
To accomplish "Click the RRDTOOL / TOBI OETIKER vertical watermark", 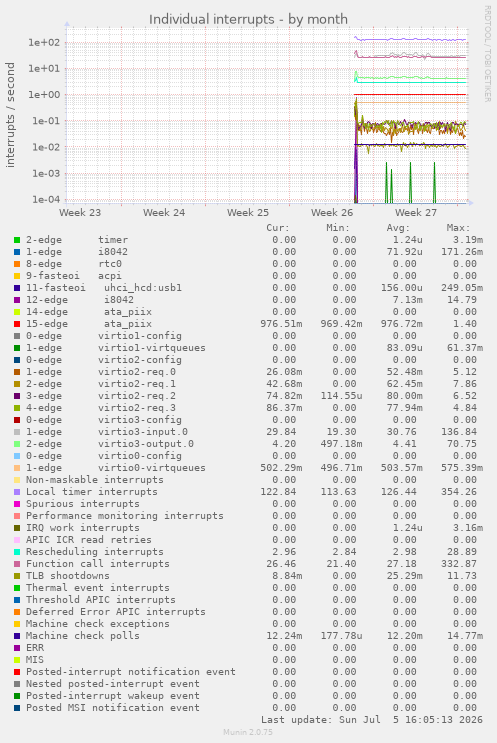I will point(488,54).
